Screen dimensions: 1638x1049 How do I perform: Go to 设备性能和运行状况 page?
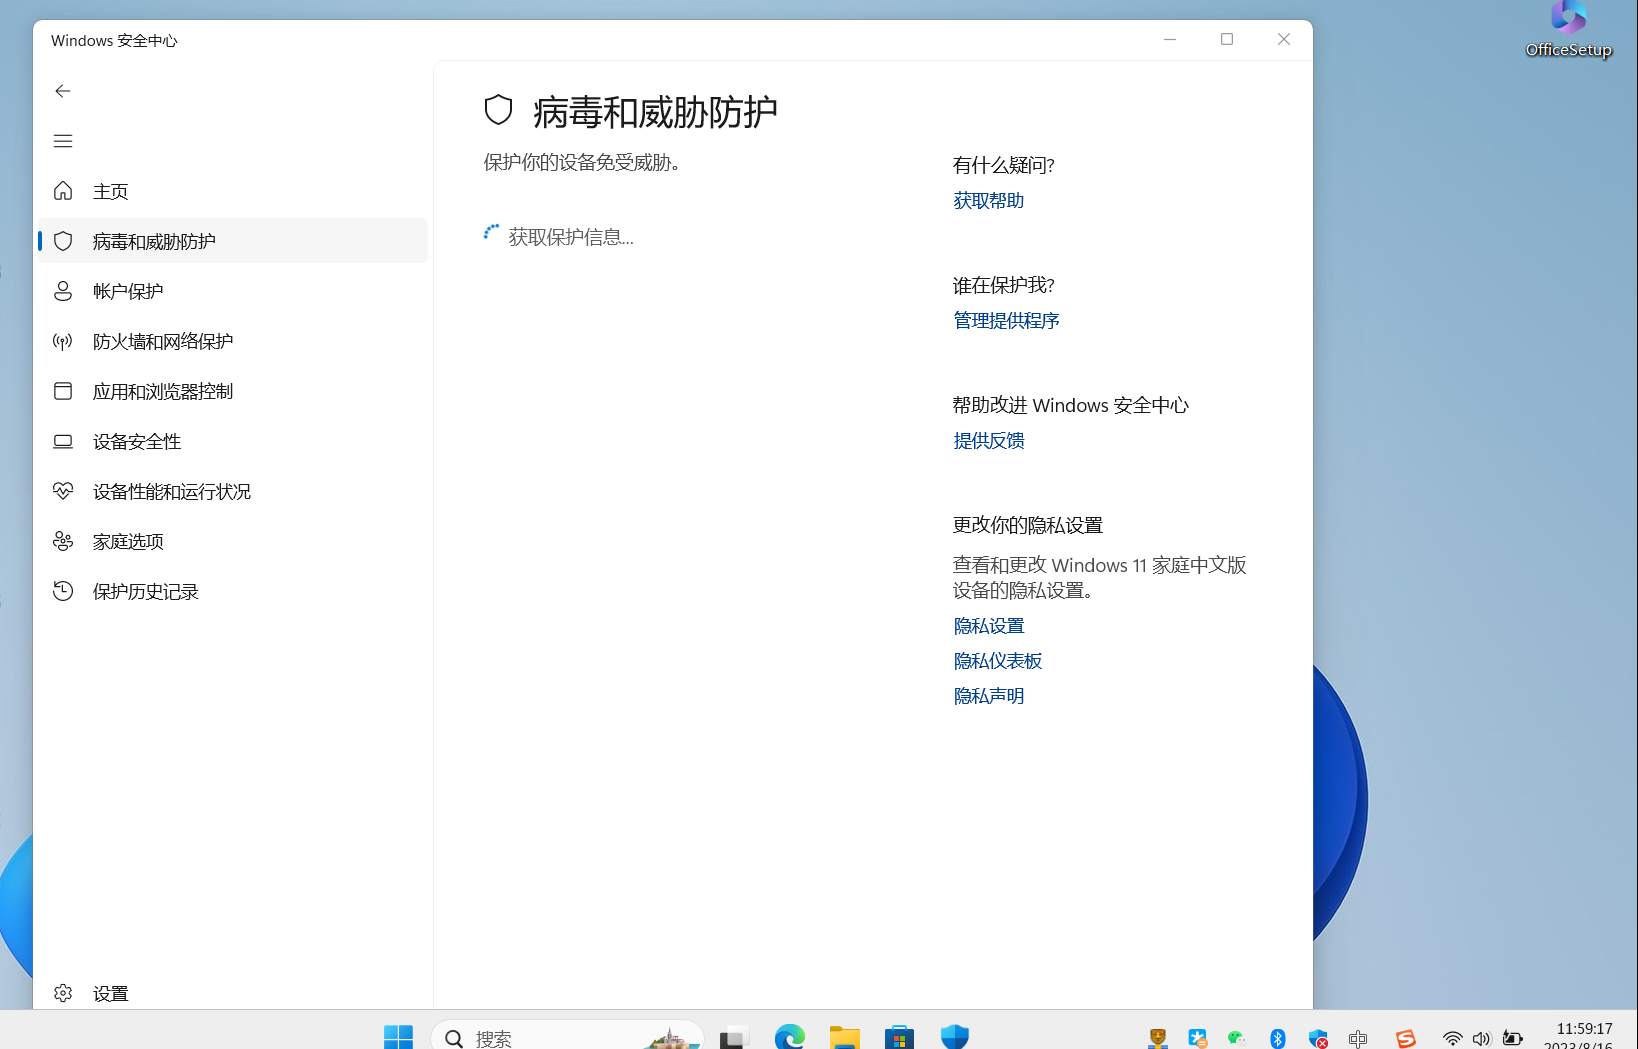point(171,491)
